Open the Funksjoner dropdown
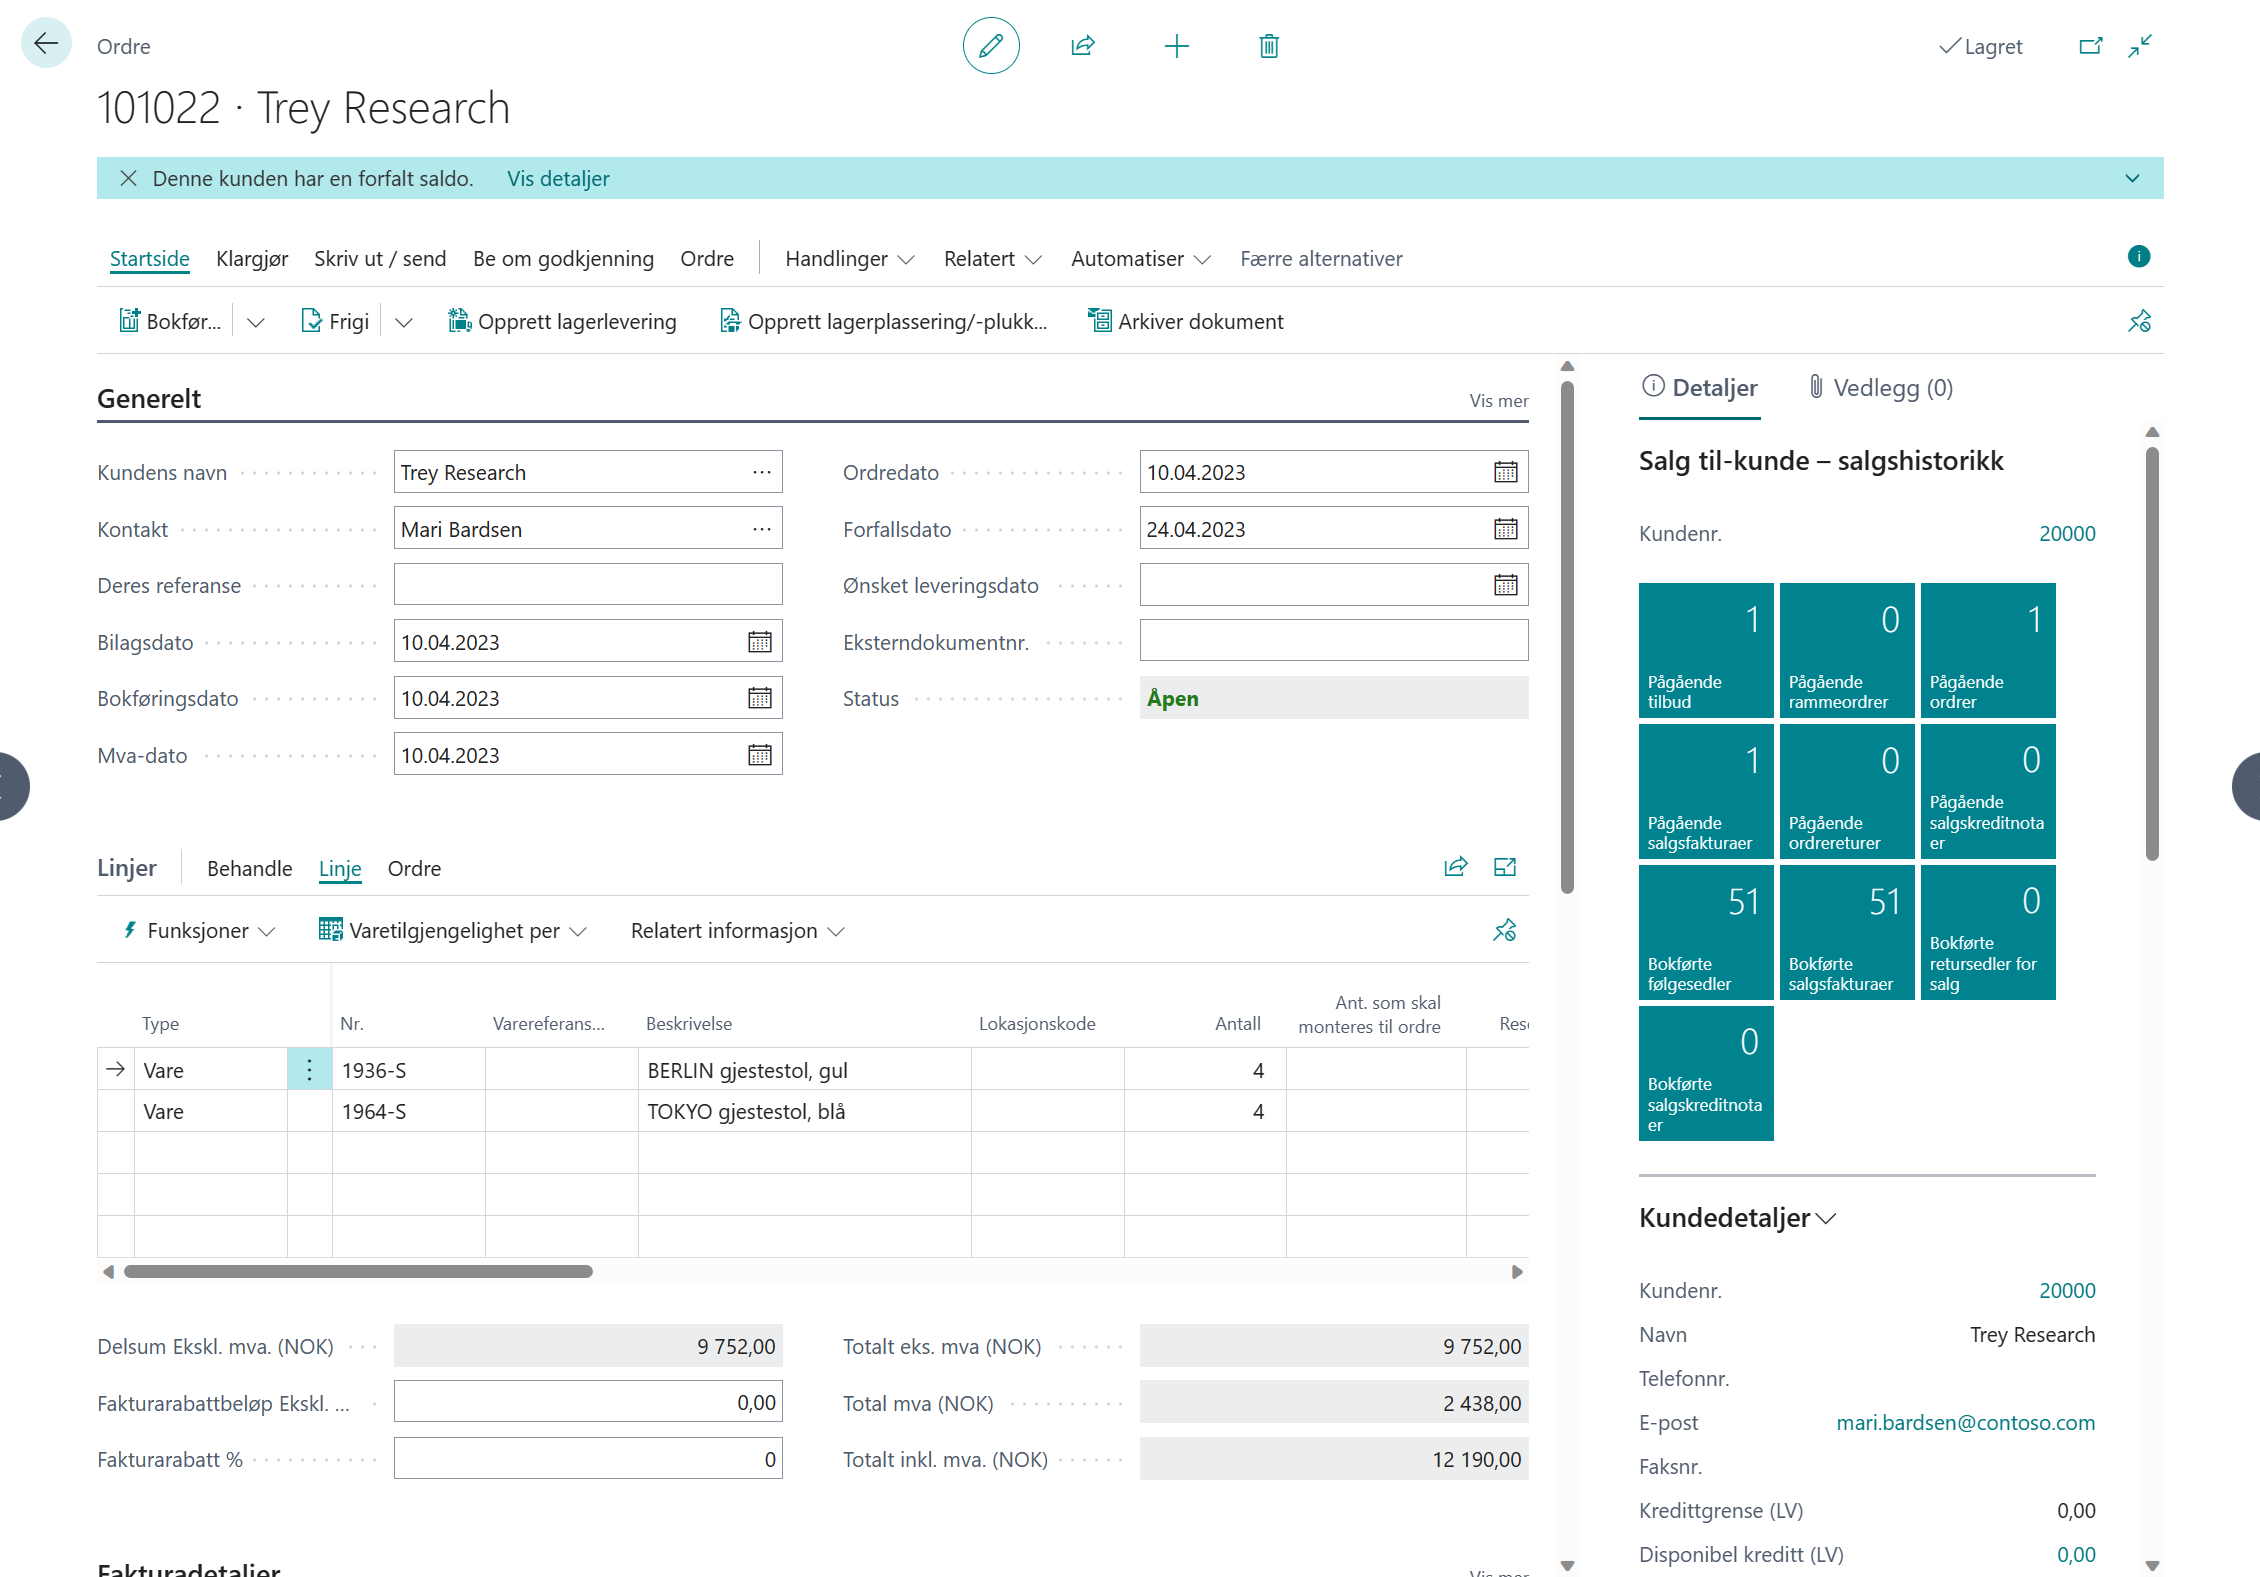2260x1577 pixels. (198, 930)
